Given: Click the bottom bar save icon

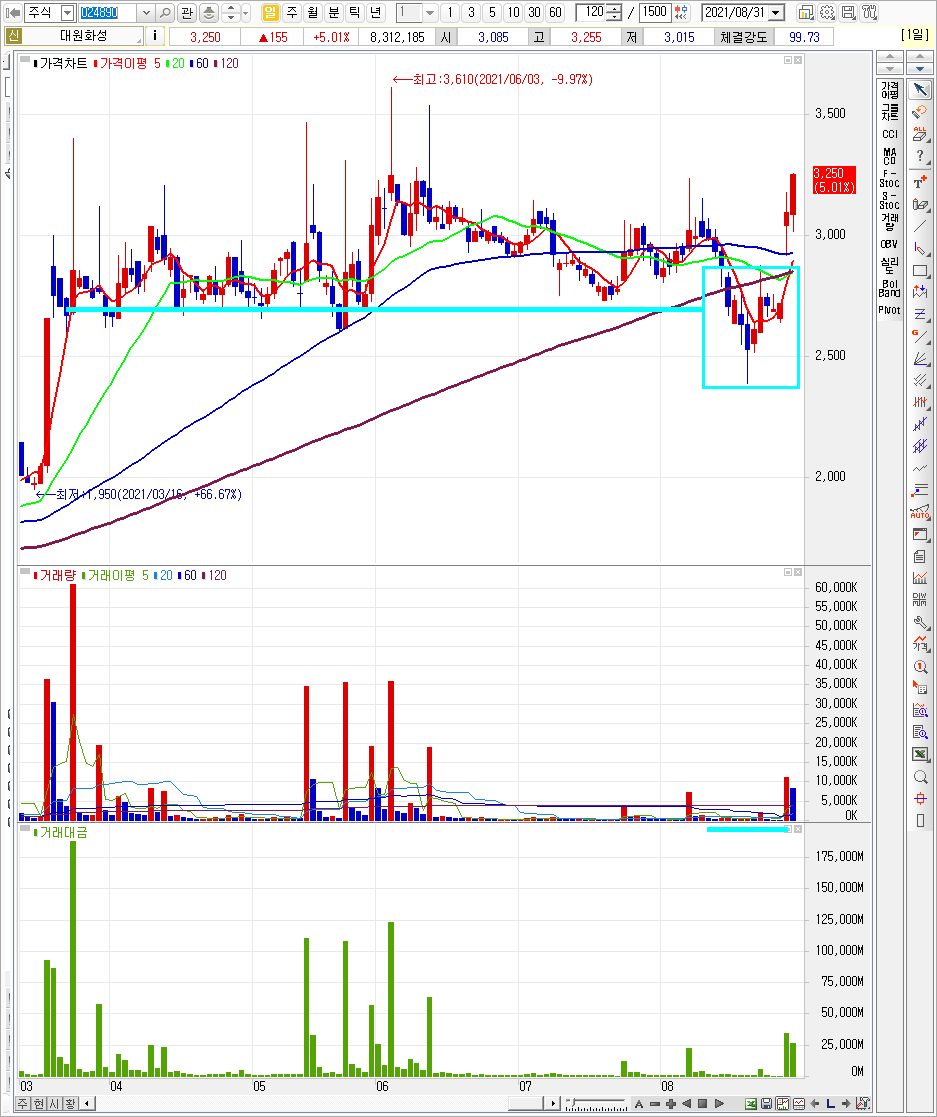Looking at the screenshot, I should pyautogui.click(x=766, y=1103).
